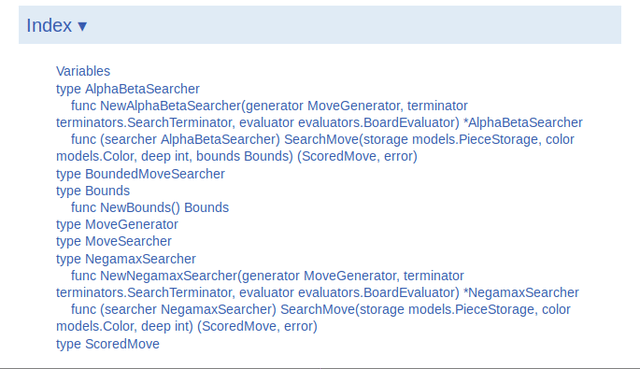Open the Variables link
This screenshot has width=640, height=369.
coord(83,71)
